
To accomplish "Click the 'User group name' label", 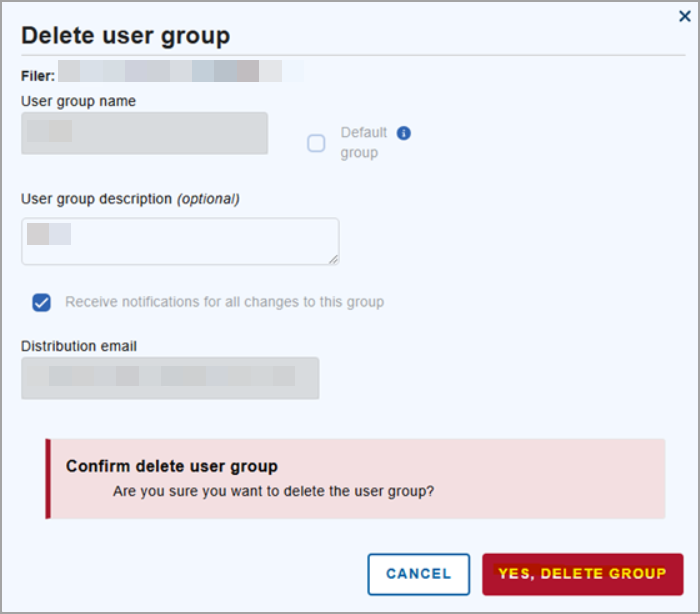I will pyautogui.click(x=79, y=101).
